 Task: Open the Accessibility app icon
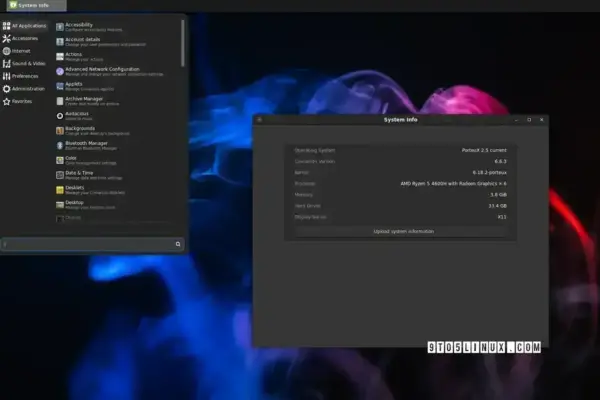60,27
